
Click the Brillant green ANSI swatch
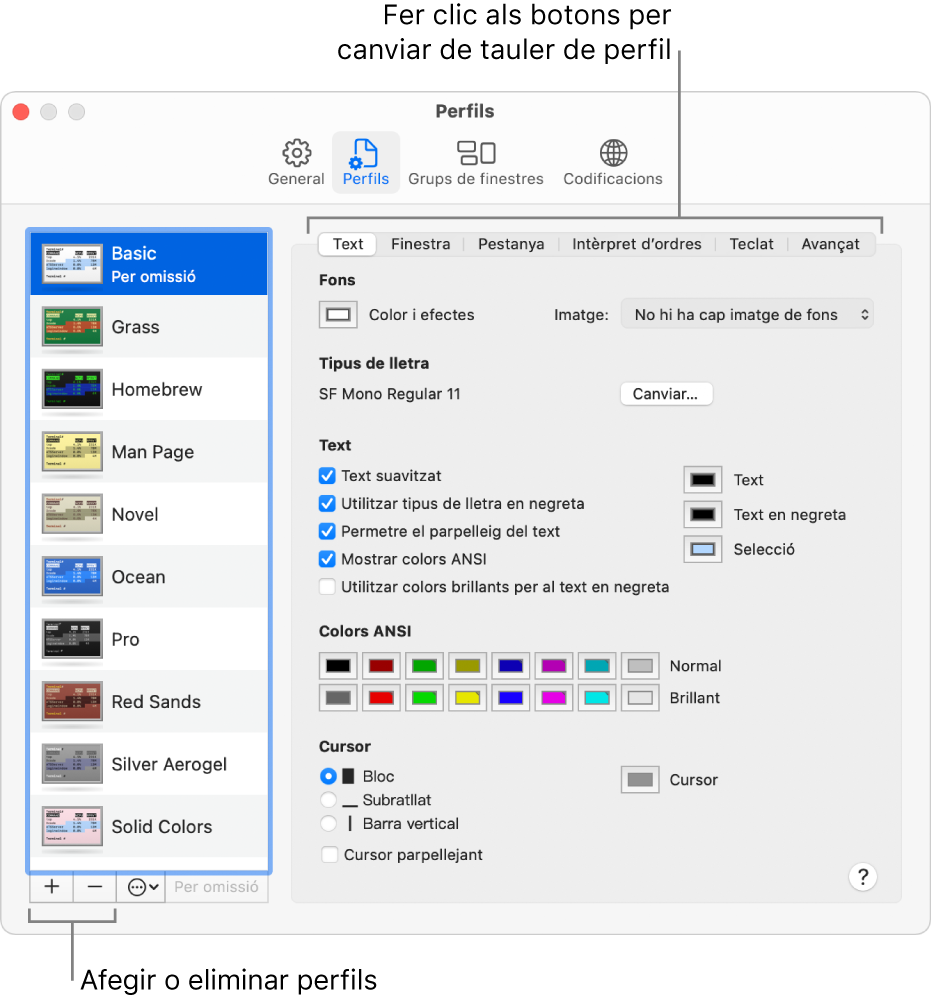[424, 698]
